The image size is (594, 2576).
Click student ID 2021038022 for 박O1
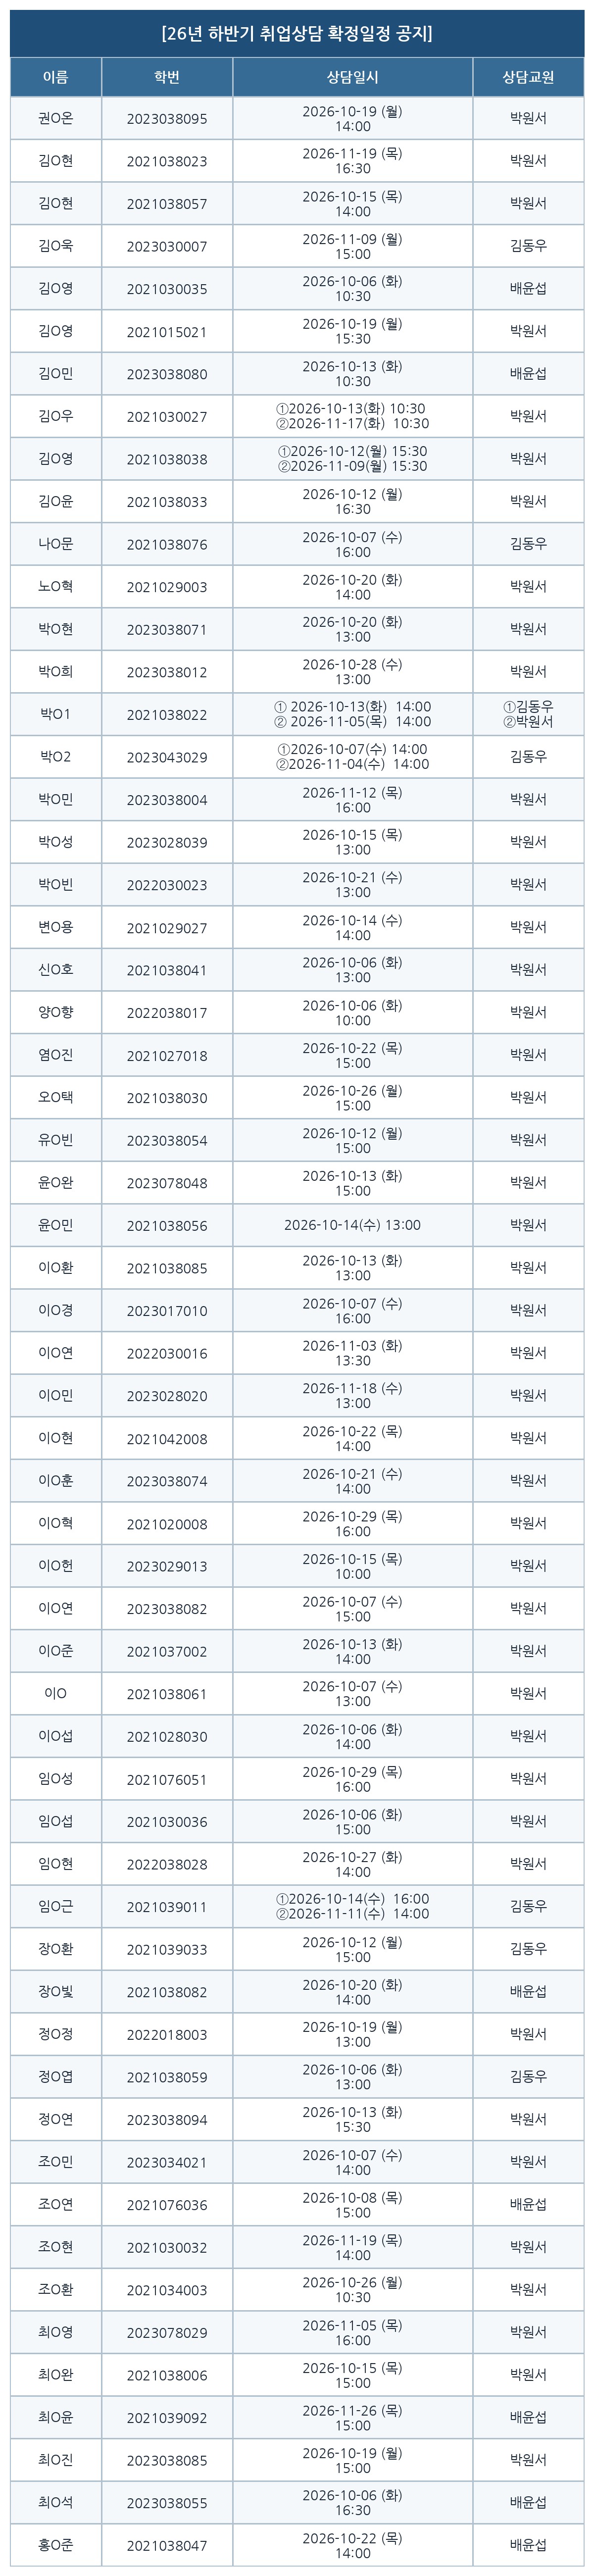click(x=167, y=715)
